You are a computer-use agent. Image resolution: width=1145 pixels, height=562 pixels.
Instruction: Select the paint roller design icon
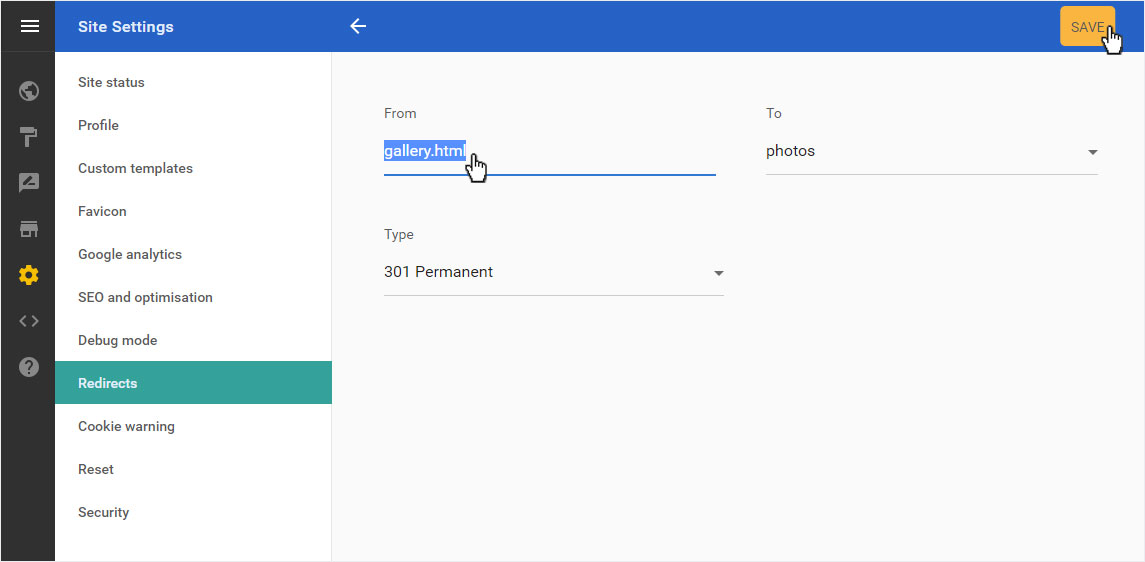pyautogui.click(x=28, y=136)
